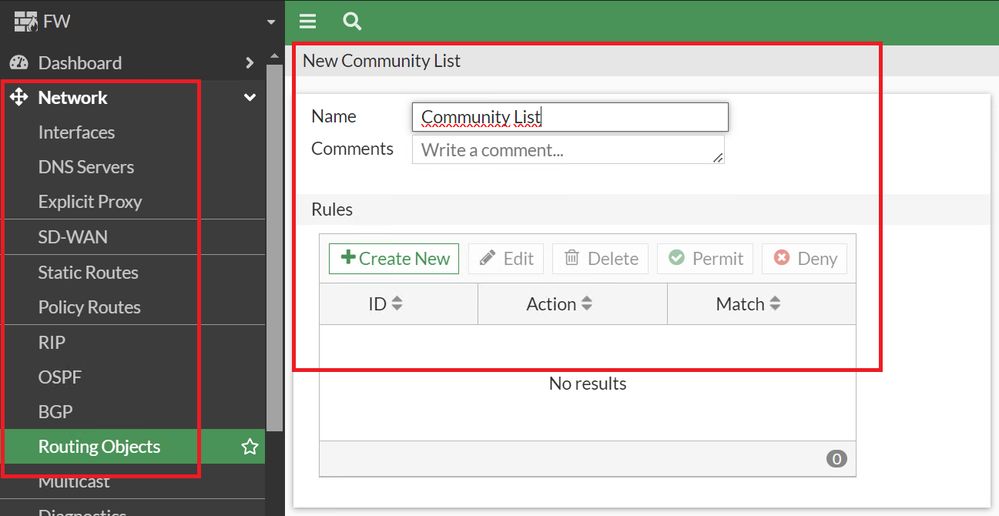Sort the table by Match column
The height and width of the screenshot is (516, 999).
pyautogui.click(x=775, y=304)
